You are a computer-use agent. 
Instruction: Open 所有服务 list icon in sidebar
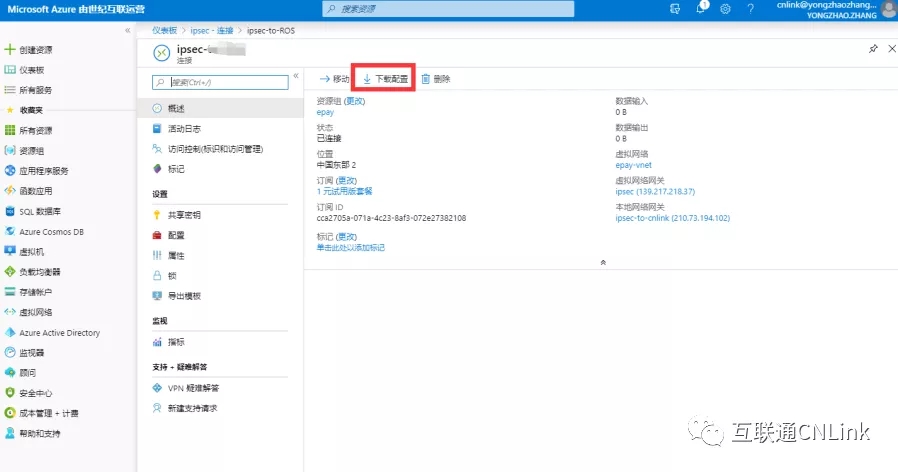tap(10, 90)
